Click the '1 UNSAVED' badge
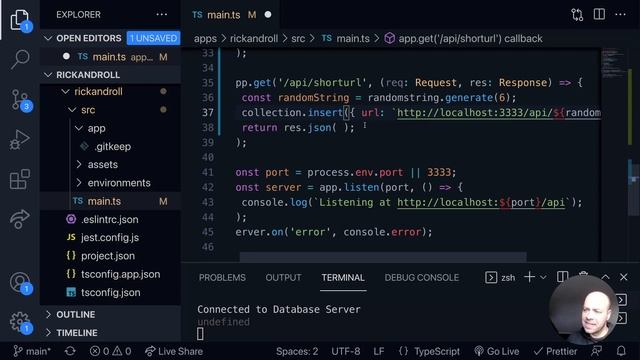 pos(153,38)
